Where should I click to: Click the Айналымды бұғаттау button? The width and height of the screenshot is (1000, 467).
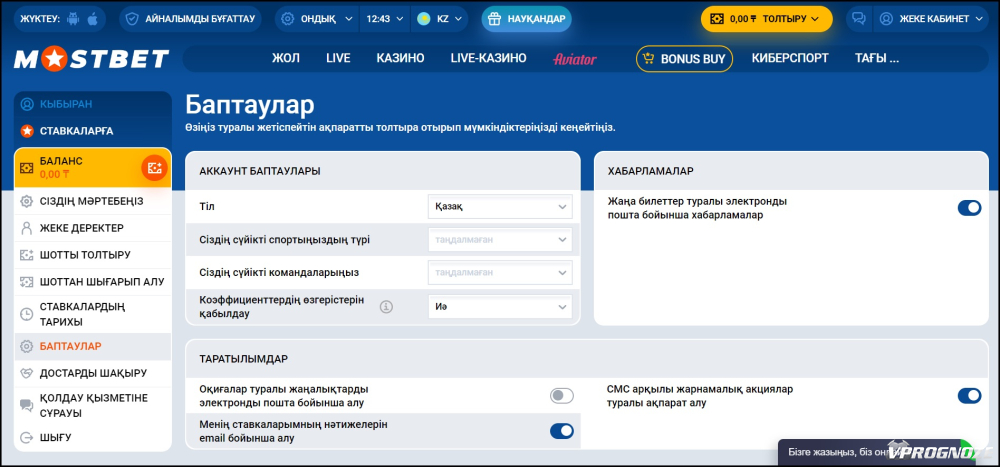(191, 19)
